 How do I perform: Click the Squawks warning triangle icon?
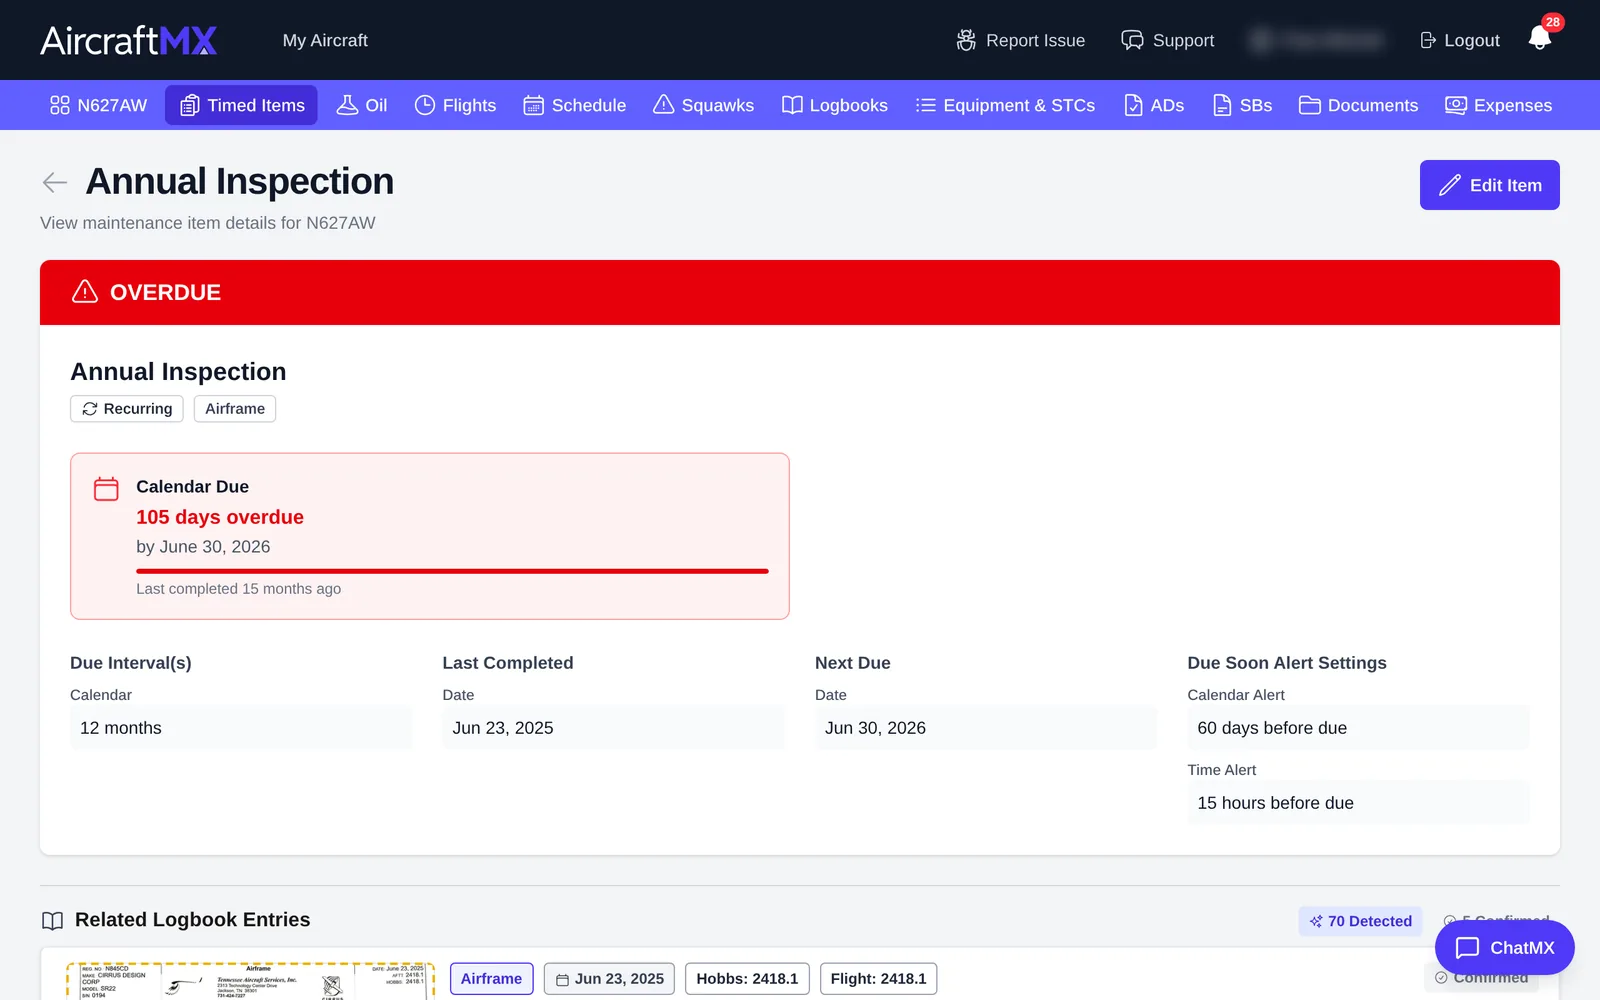tap(664, 105)
